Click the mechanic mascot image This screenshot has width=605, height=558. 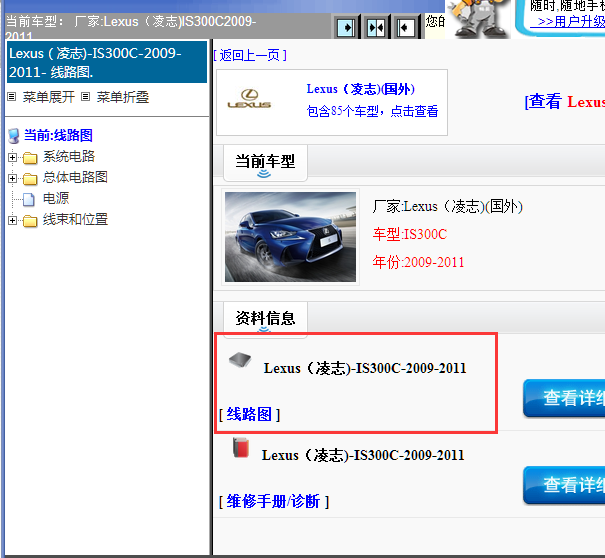[479, 19]
